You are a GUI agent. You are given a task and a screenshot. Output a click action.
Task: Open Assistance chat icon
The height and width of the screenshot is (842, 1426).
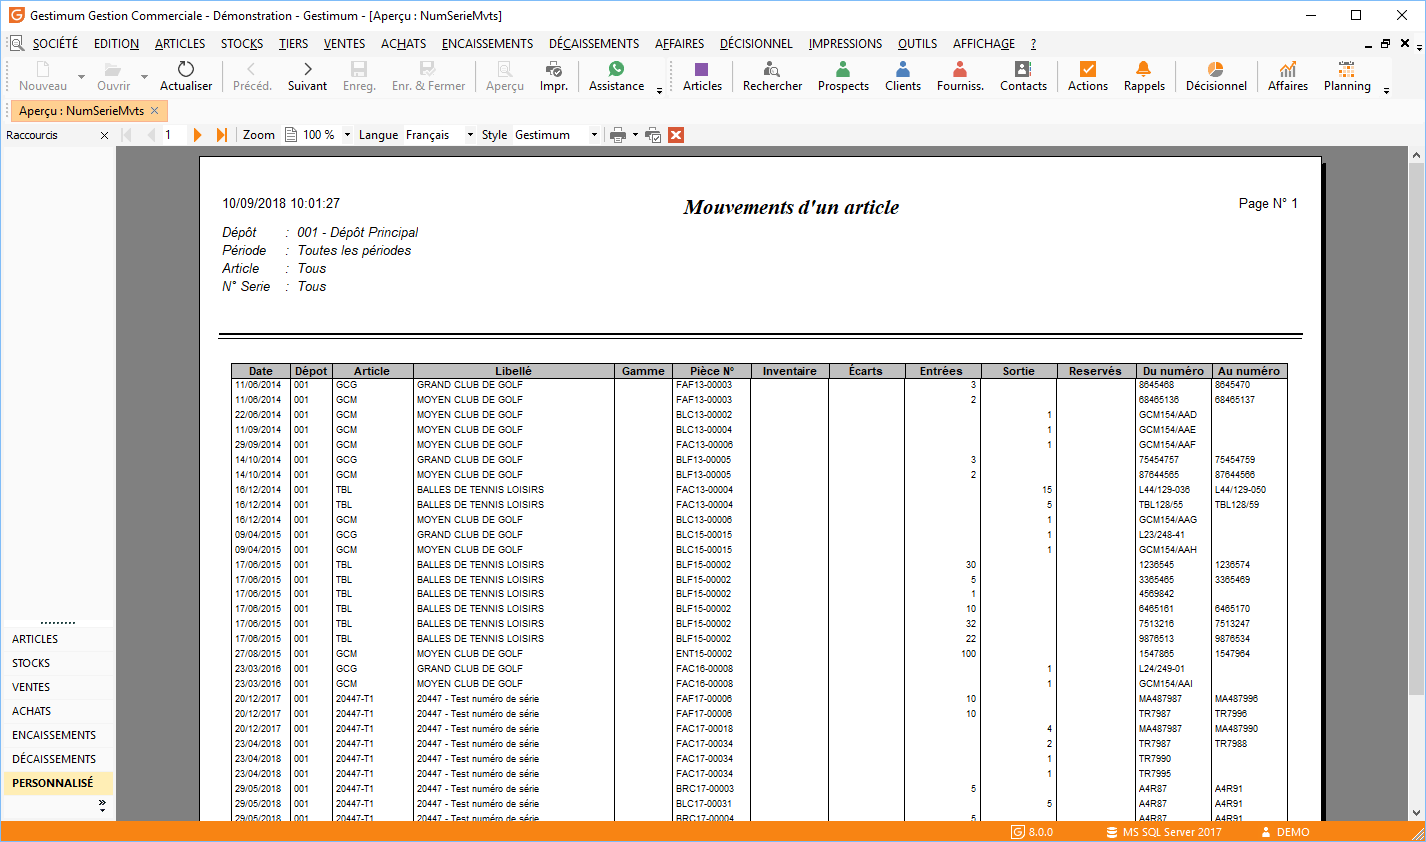coord(616,69)
